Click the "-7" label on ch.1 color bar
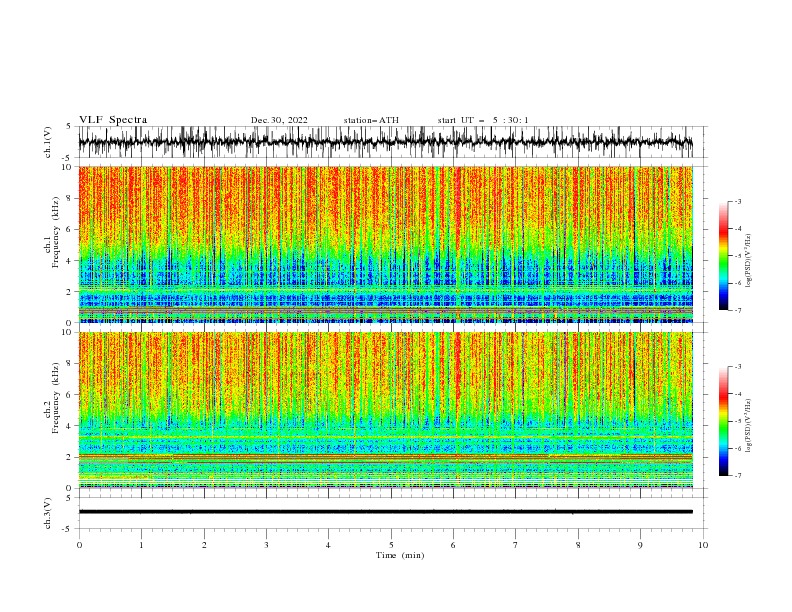 tap(737, 310)
